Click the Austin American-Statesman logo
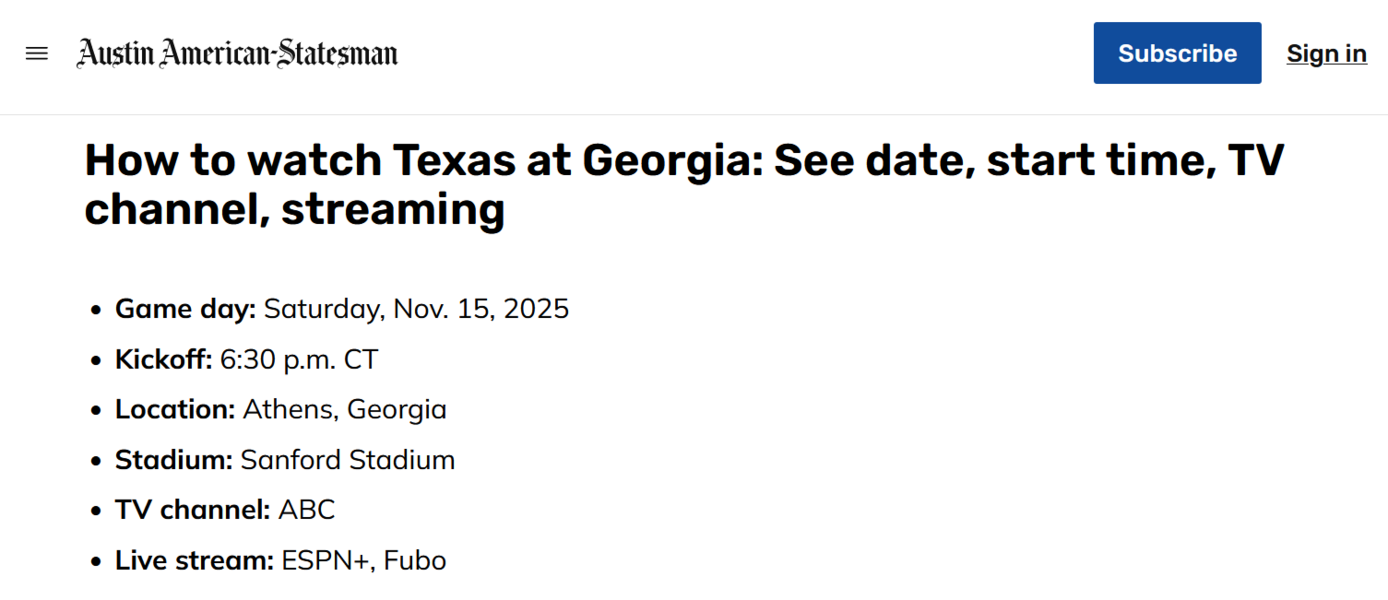Image resolution: width=1388 pixels, height=600 pixels. click(x=237, y=53)
